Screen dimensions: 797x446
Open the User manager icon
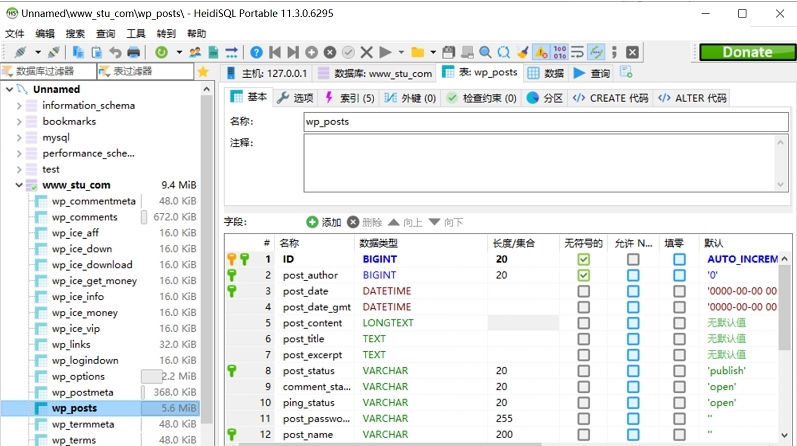(x=195, y=52)
